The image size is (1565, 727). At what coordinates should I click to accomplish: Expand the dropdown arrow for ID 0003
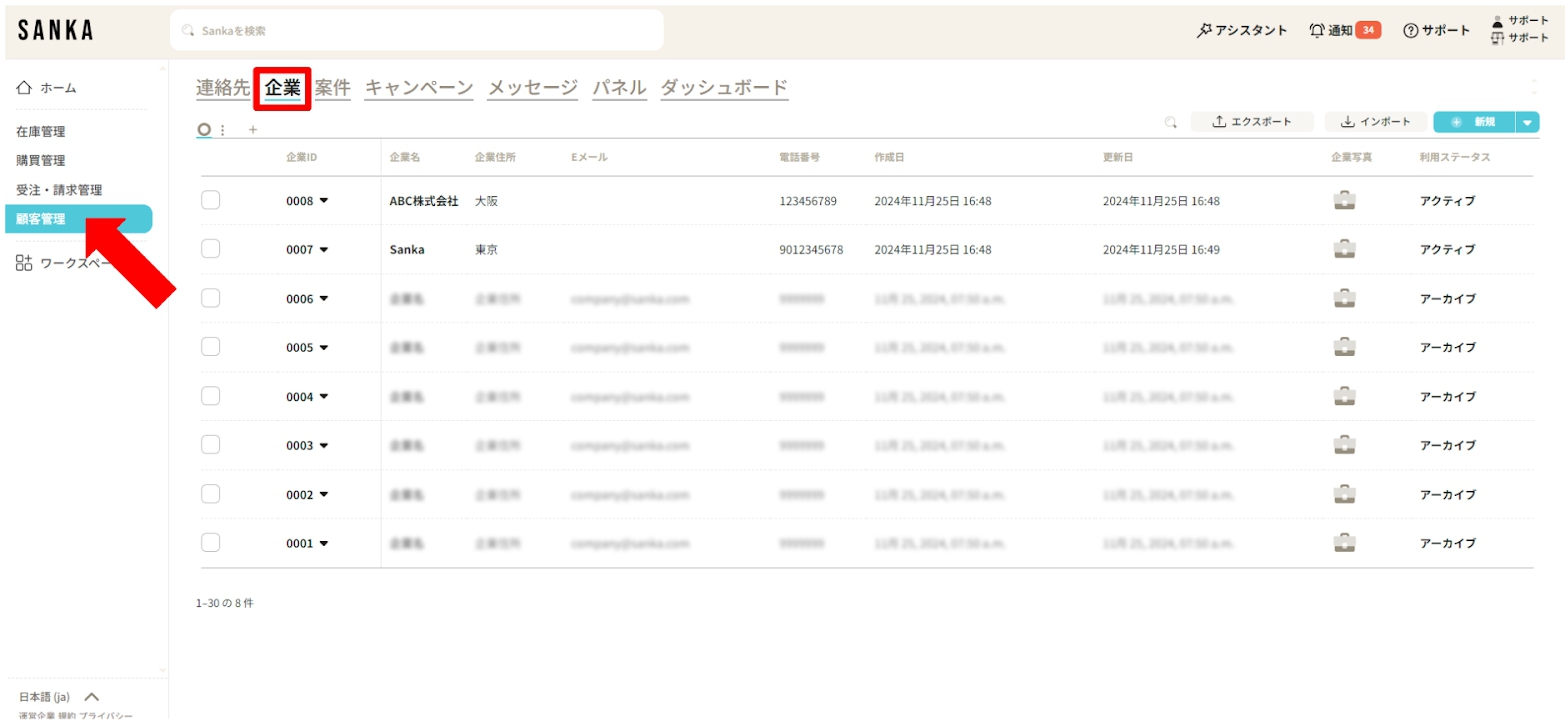(324, 445)
